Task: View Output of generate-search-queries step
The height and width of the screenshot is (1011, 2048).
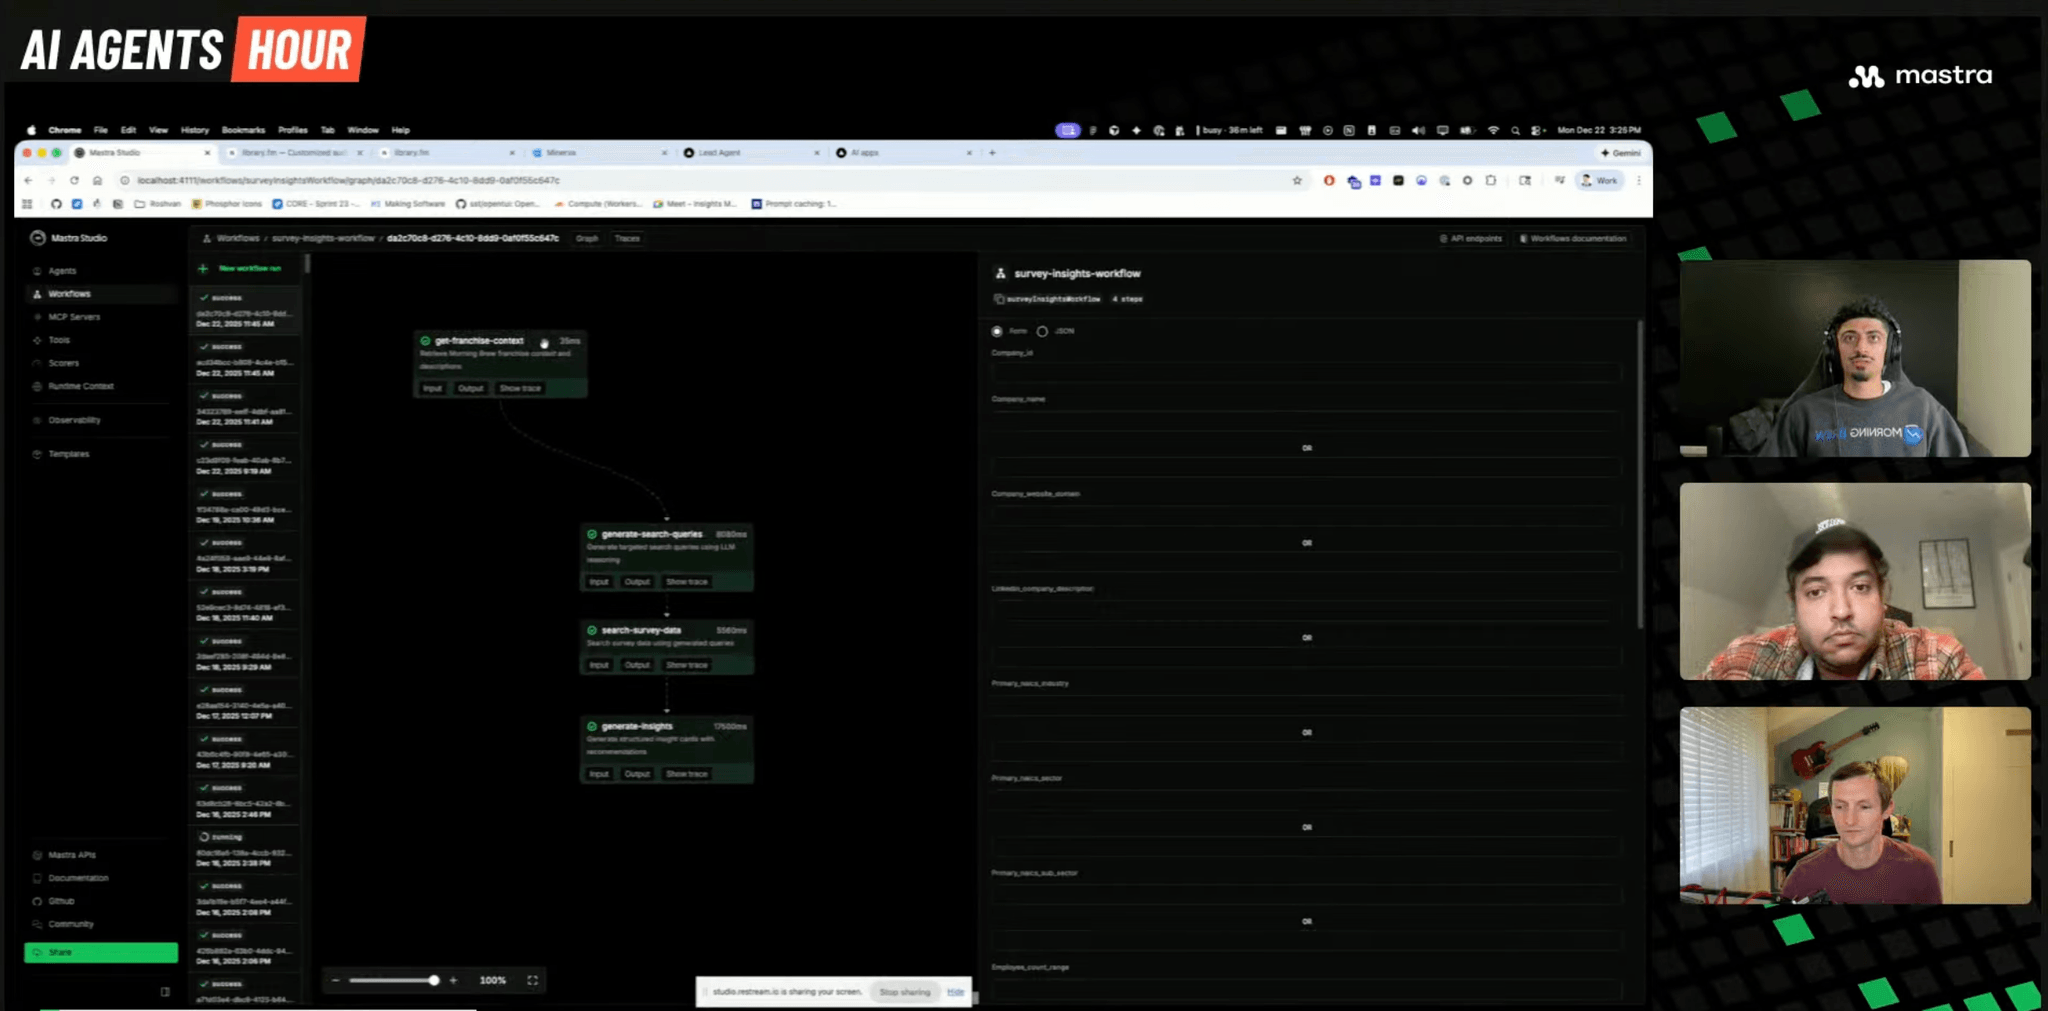Action: pyautogui.click(x=637, y=582)
